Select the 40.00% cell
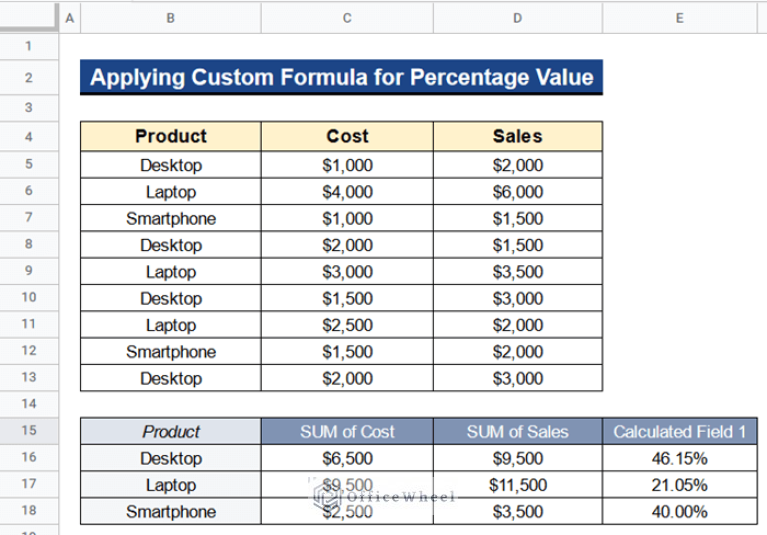 click(680, 512)
